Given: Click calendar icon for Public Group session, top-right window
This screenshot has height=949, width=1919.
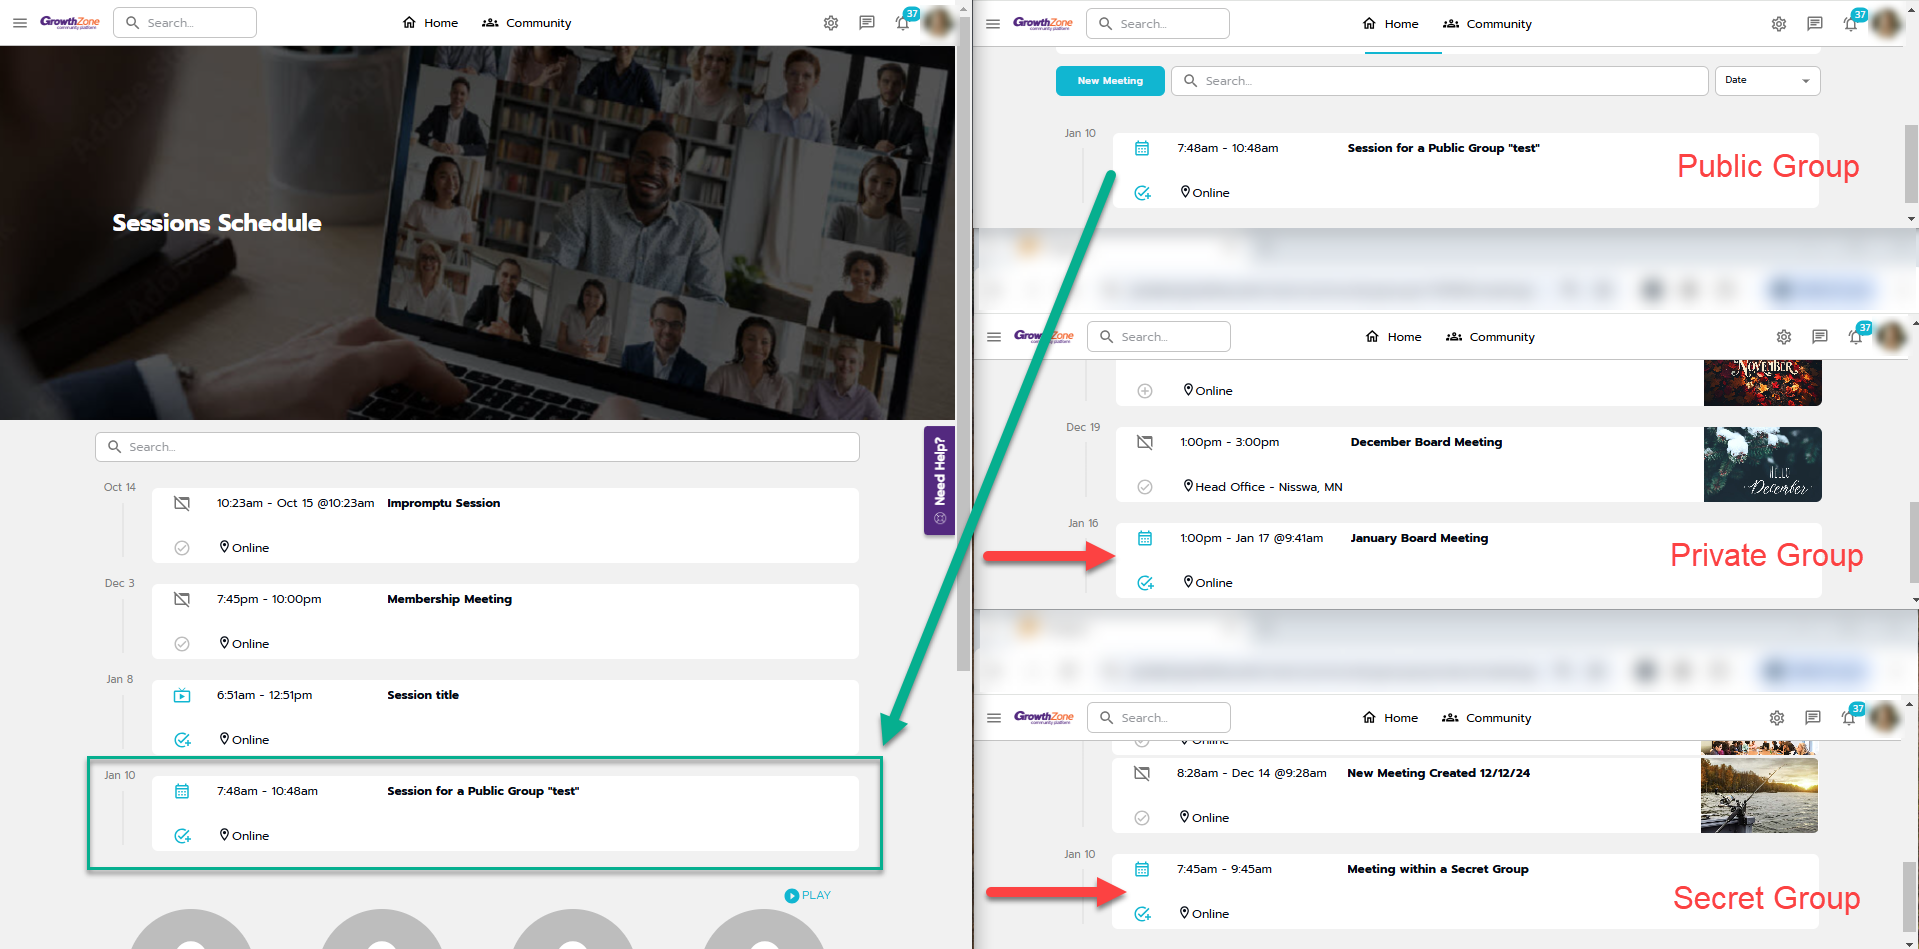Looking at the screenshot, I should (1142, 148).
